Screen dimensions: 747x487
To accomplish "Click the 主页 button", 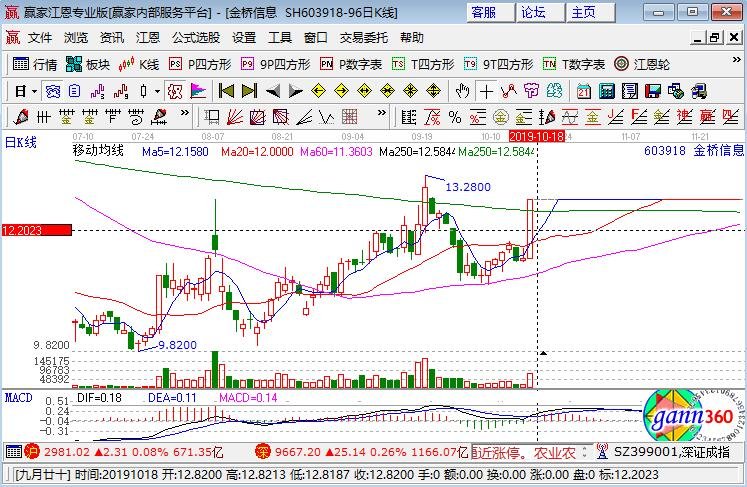I will pos(591,12).
